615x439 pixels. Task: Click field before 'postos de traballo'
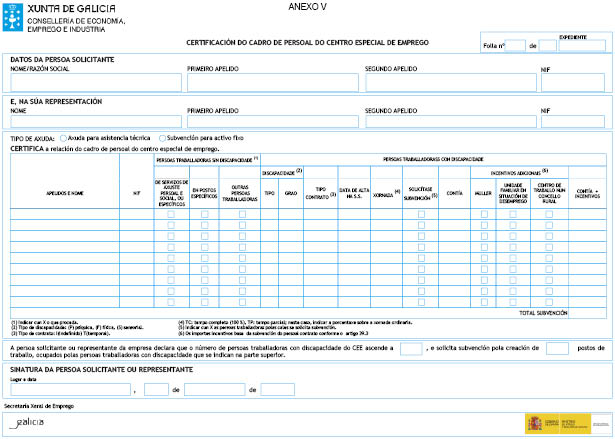coord(557,348)
